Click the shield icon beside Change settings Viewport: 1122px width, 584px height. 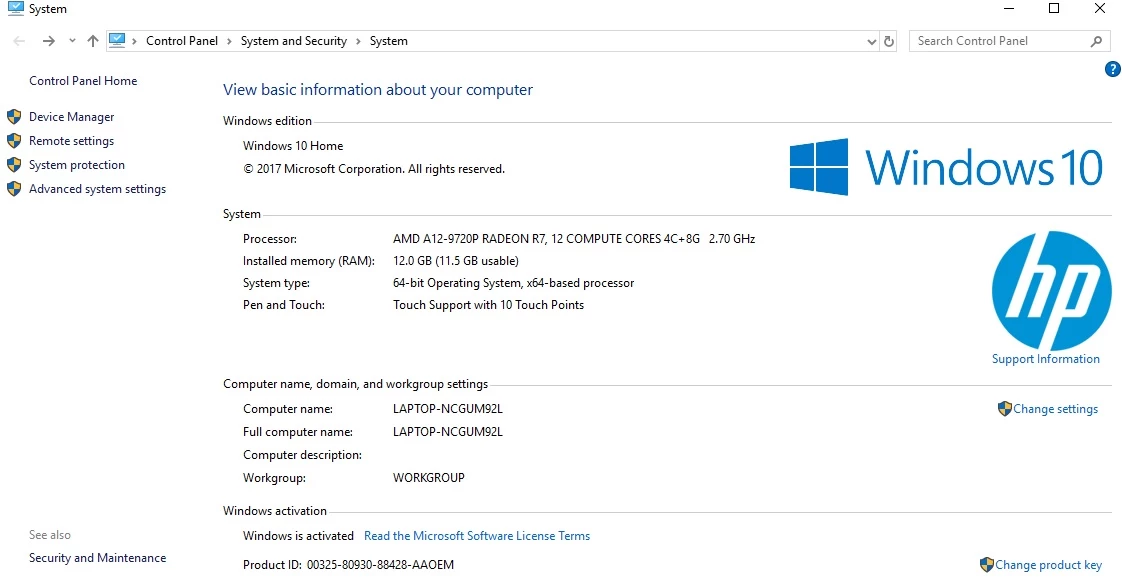click(1005, 409)
